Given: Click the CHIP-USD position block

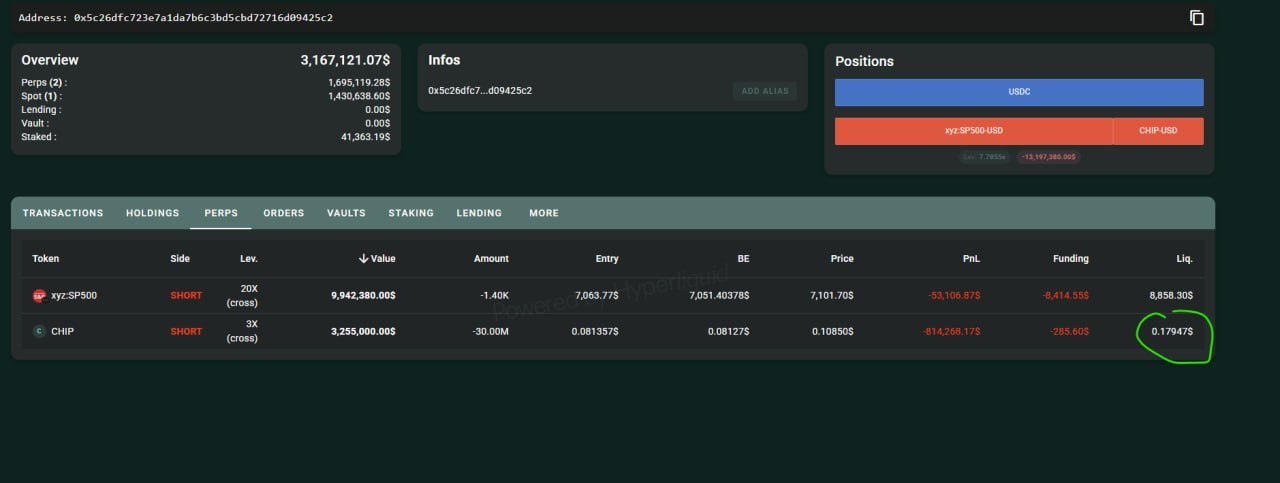Looking at the screenshot, I should tap(1158, 131).
